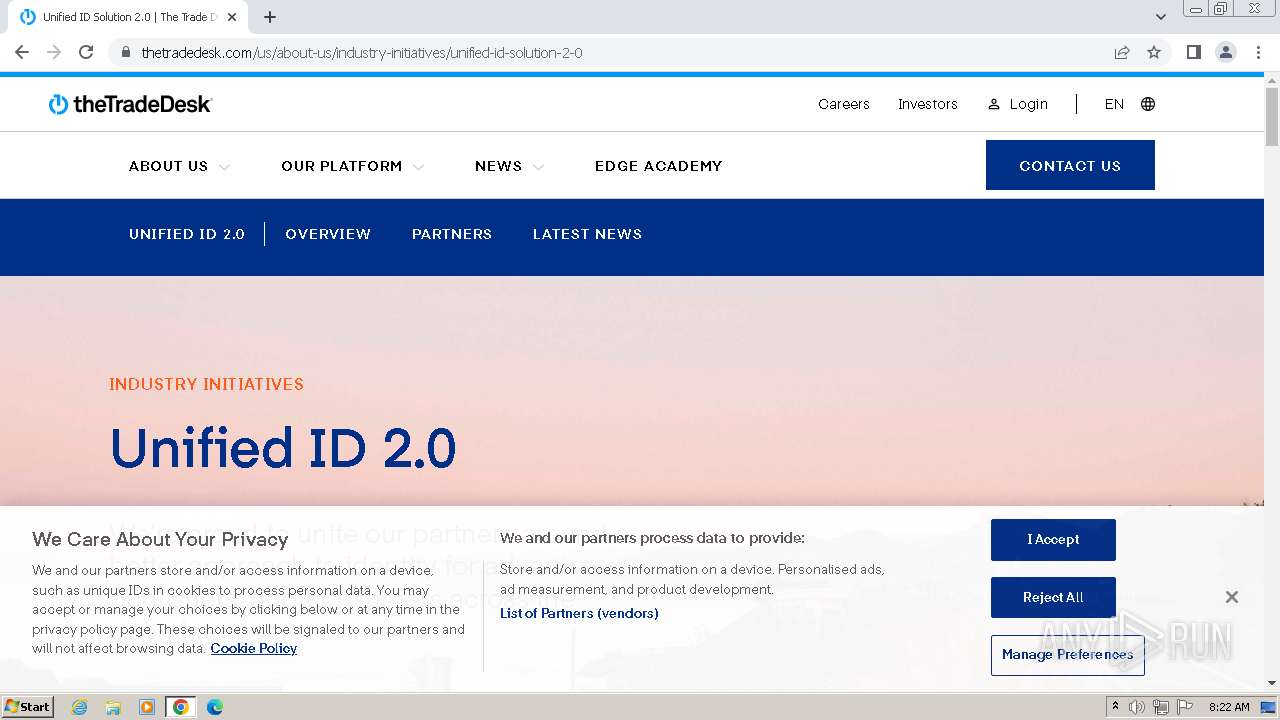Click the forward navigation arrow
This screenshot has height=720, width=1280.
(x=54, y=52)
